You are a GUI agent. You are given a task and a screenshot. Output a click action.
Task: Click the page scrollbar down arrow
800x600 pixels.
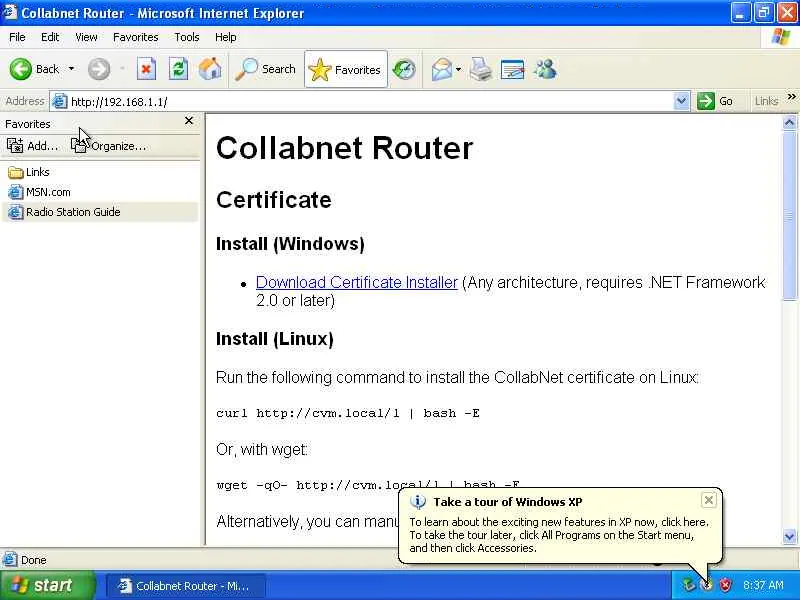click(789, 536)
